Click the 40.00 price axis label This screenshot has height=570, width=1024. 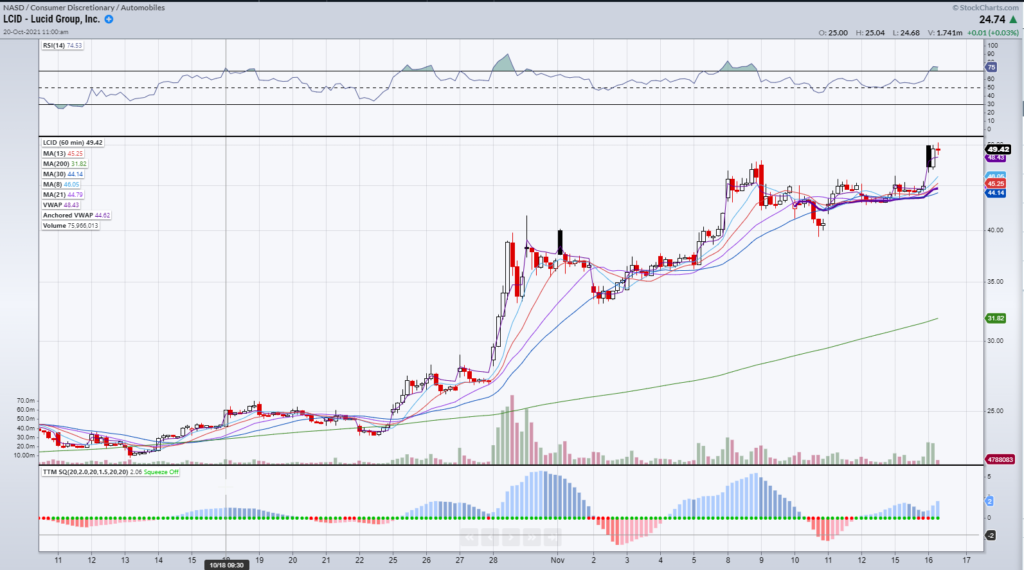[x=995, y=230]
